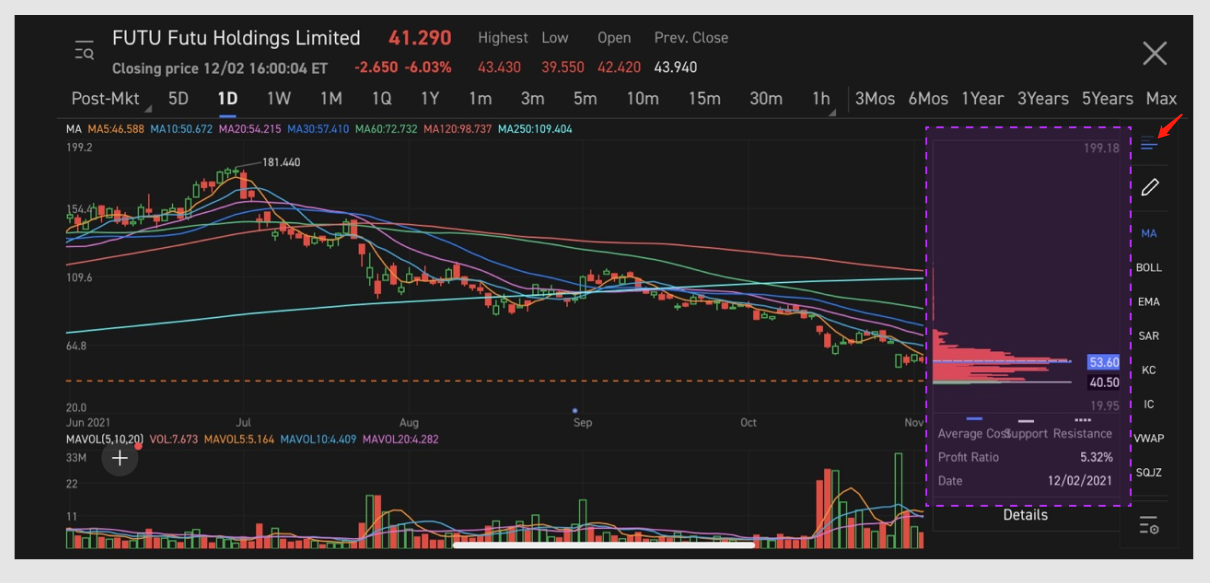Switch to the 10m interval

[x=643, y=99]
